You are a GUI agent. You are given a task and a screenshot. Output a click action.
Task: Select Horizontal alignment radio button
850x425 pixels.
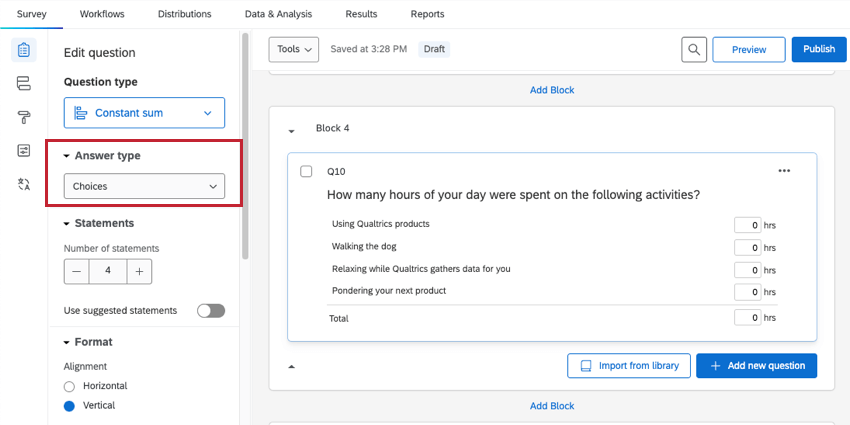tap(69, 386)
